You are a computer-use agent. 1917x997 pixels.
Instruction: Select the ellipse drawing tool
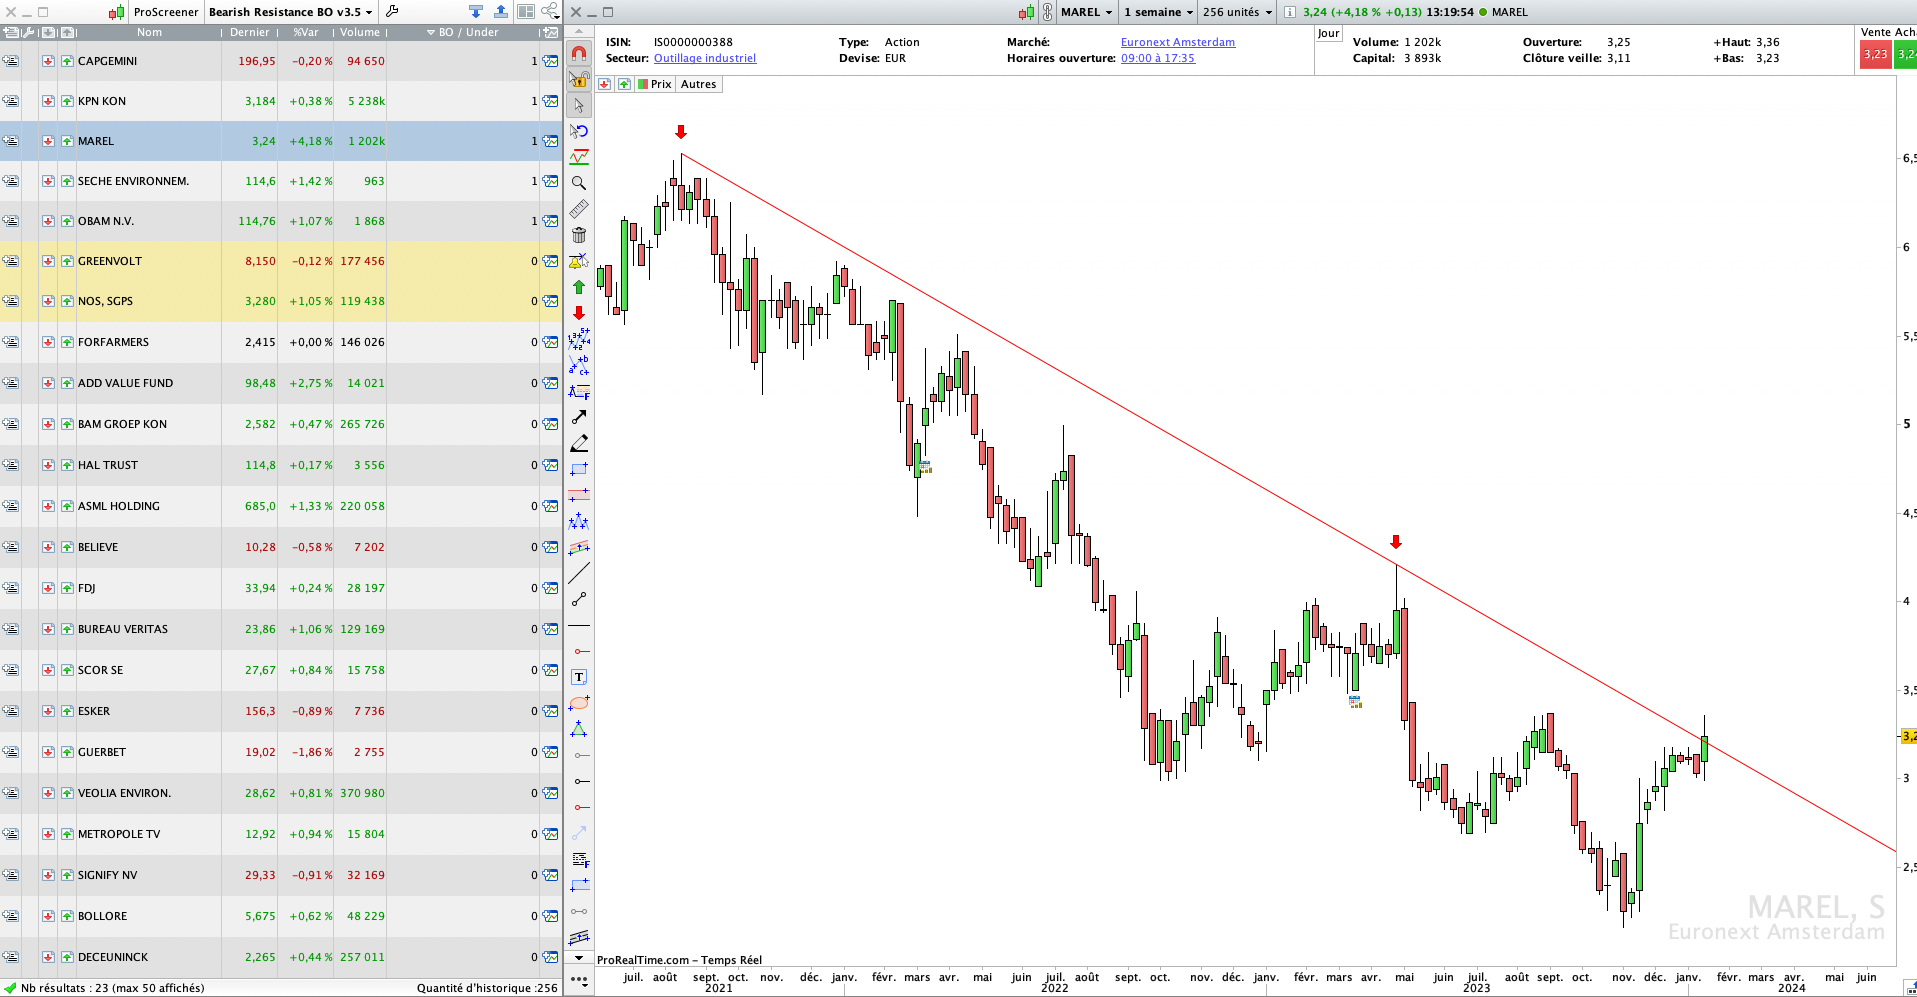pos(579,703)
